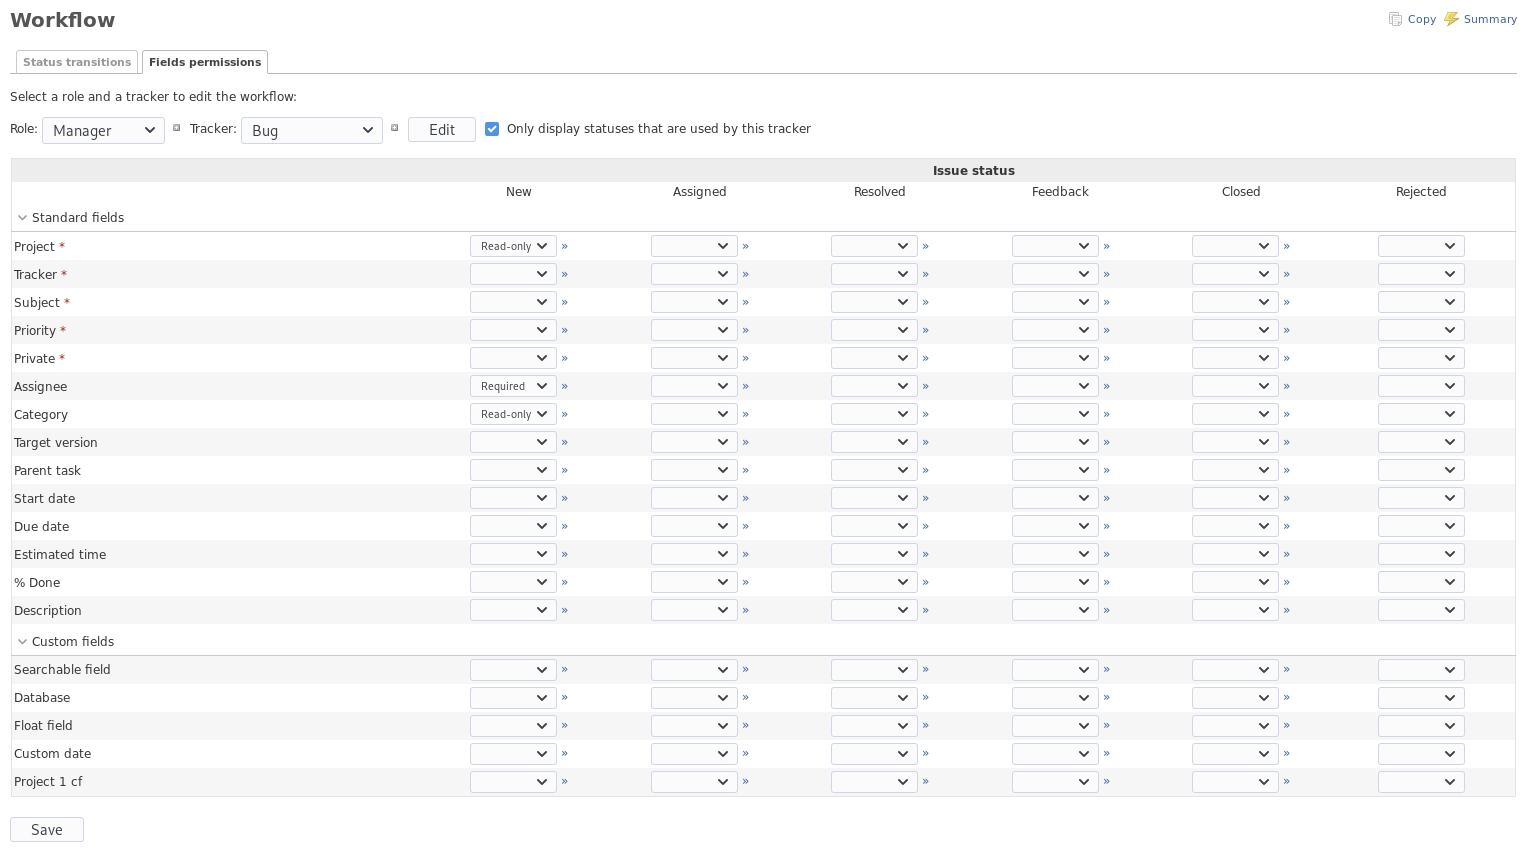1527x853 pixels.
Task: Save the workflow field permissions
Action: point(47,830)
